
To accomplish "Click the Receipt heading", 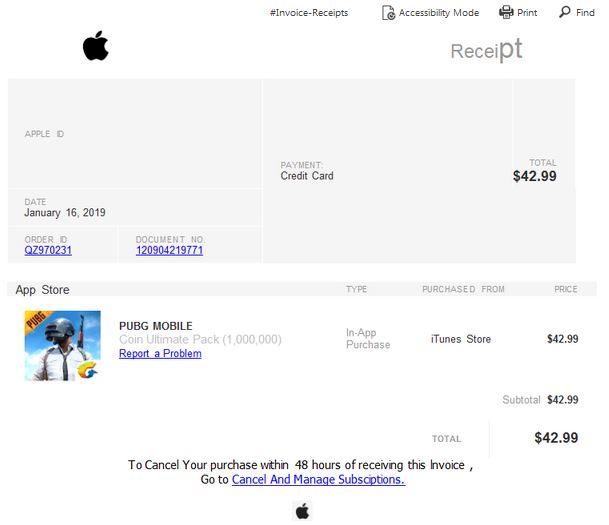I will pos(486,50).
